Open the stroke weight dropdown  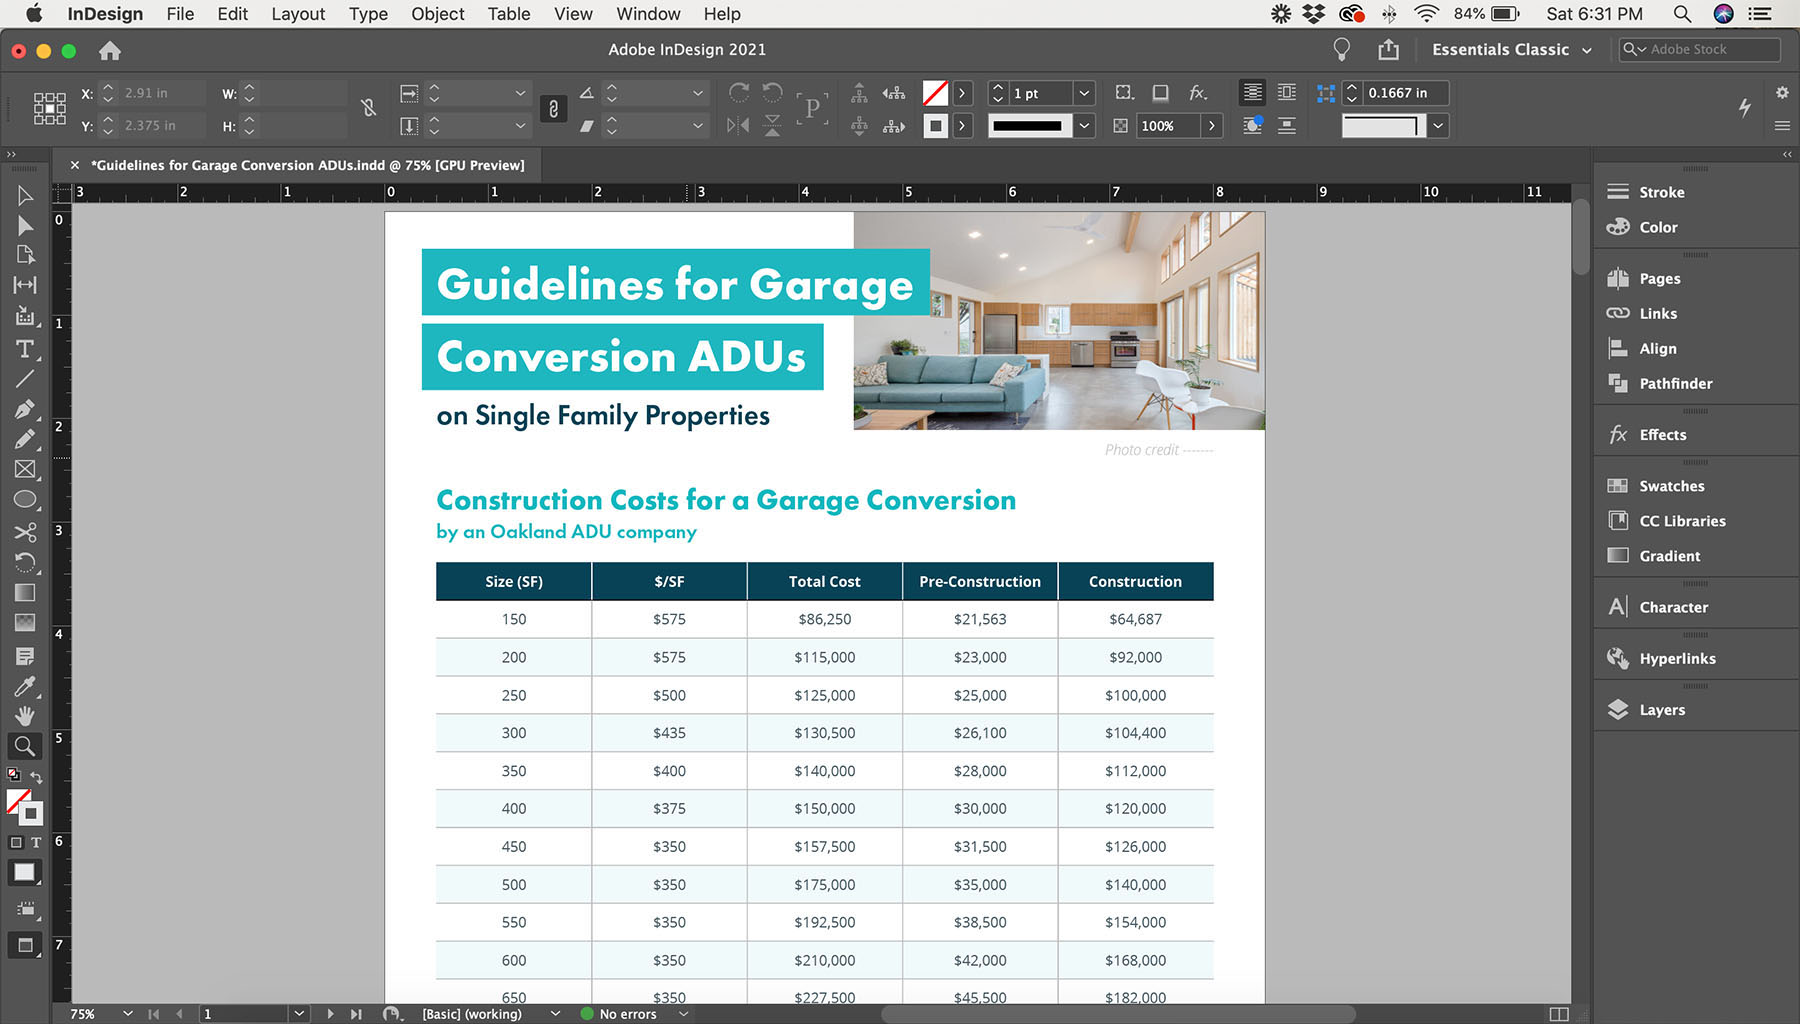tap(1084, 93)
